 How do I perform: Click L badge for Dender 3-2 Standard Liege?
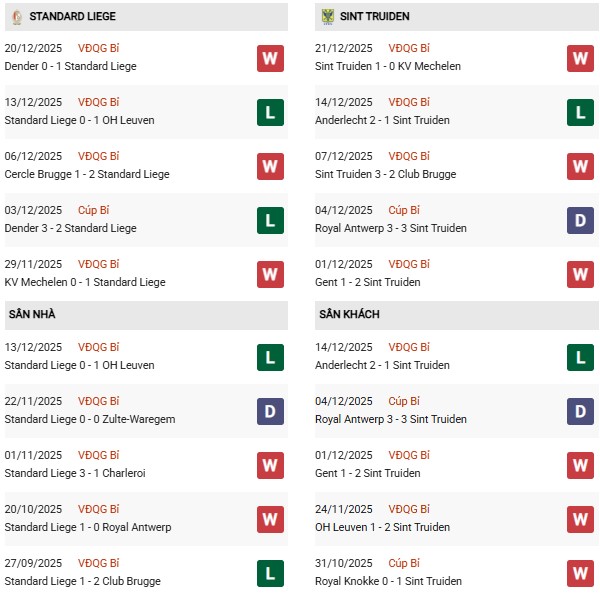tap(270, 220)
